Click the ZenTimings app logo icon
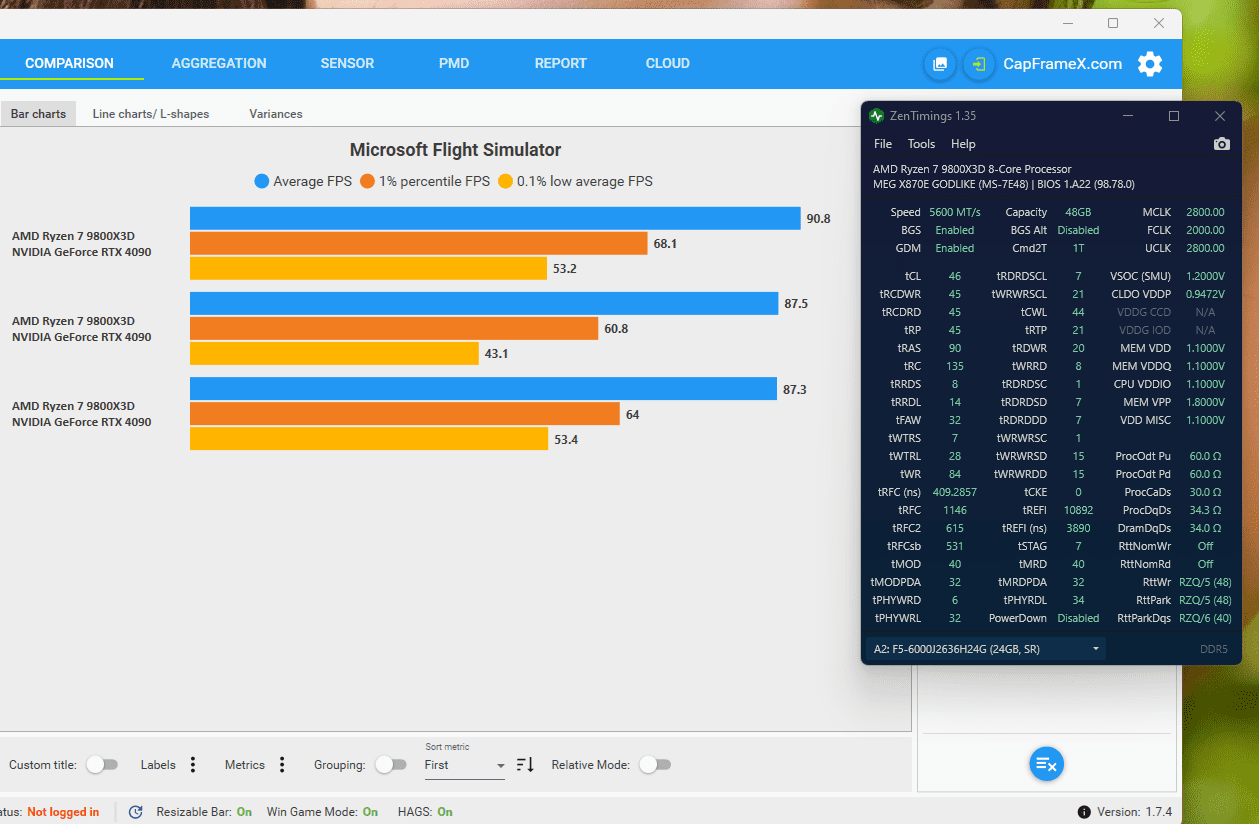 click(877, 116)
